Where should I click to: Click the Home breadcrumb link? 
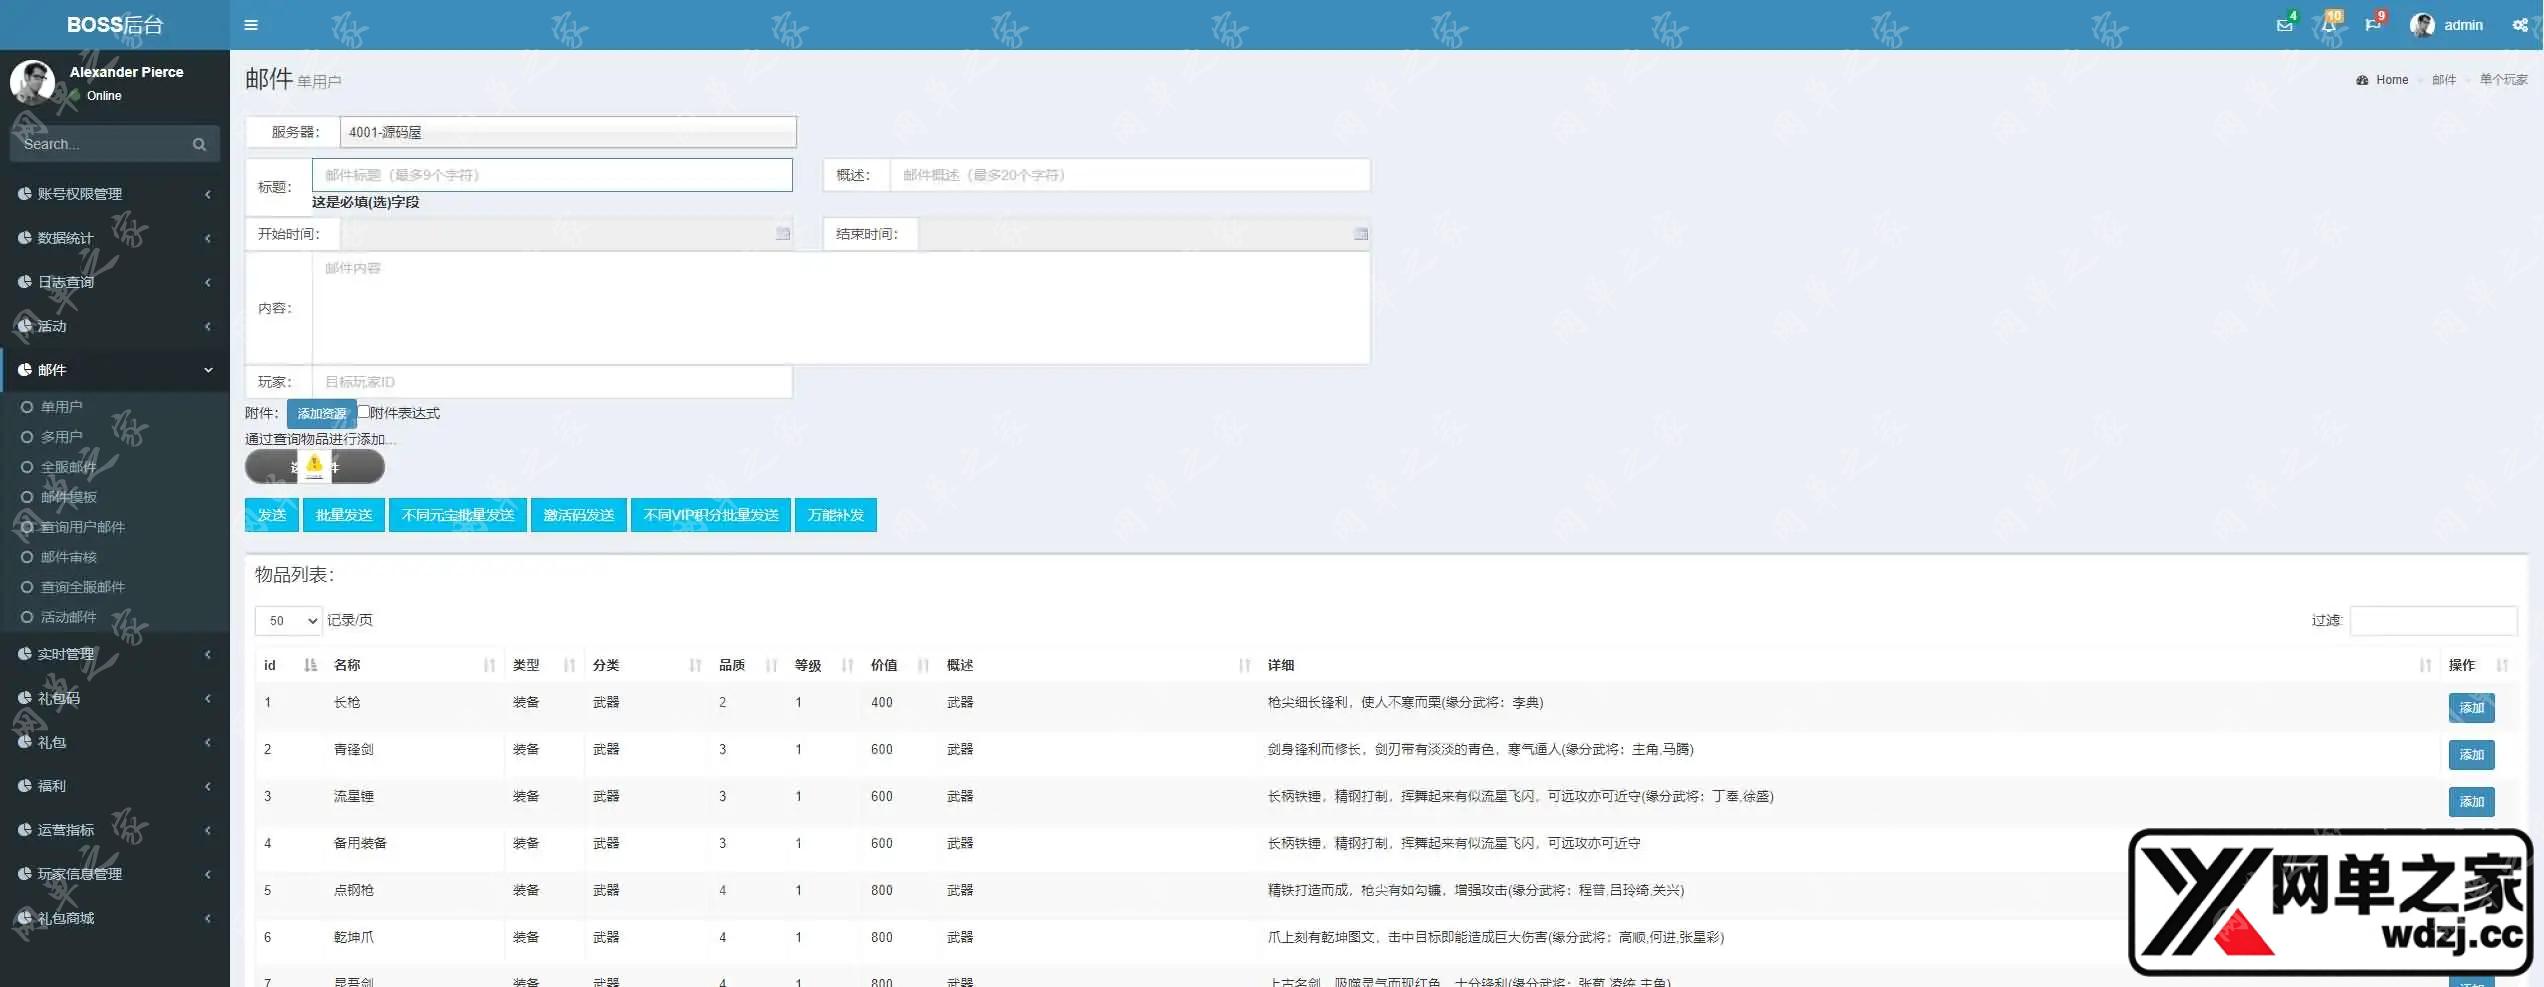coord(2392,79)
